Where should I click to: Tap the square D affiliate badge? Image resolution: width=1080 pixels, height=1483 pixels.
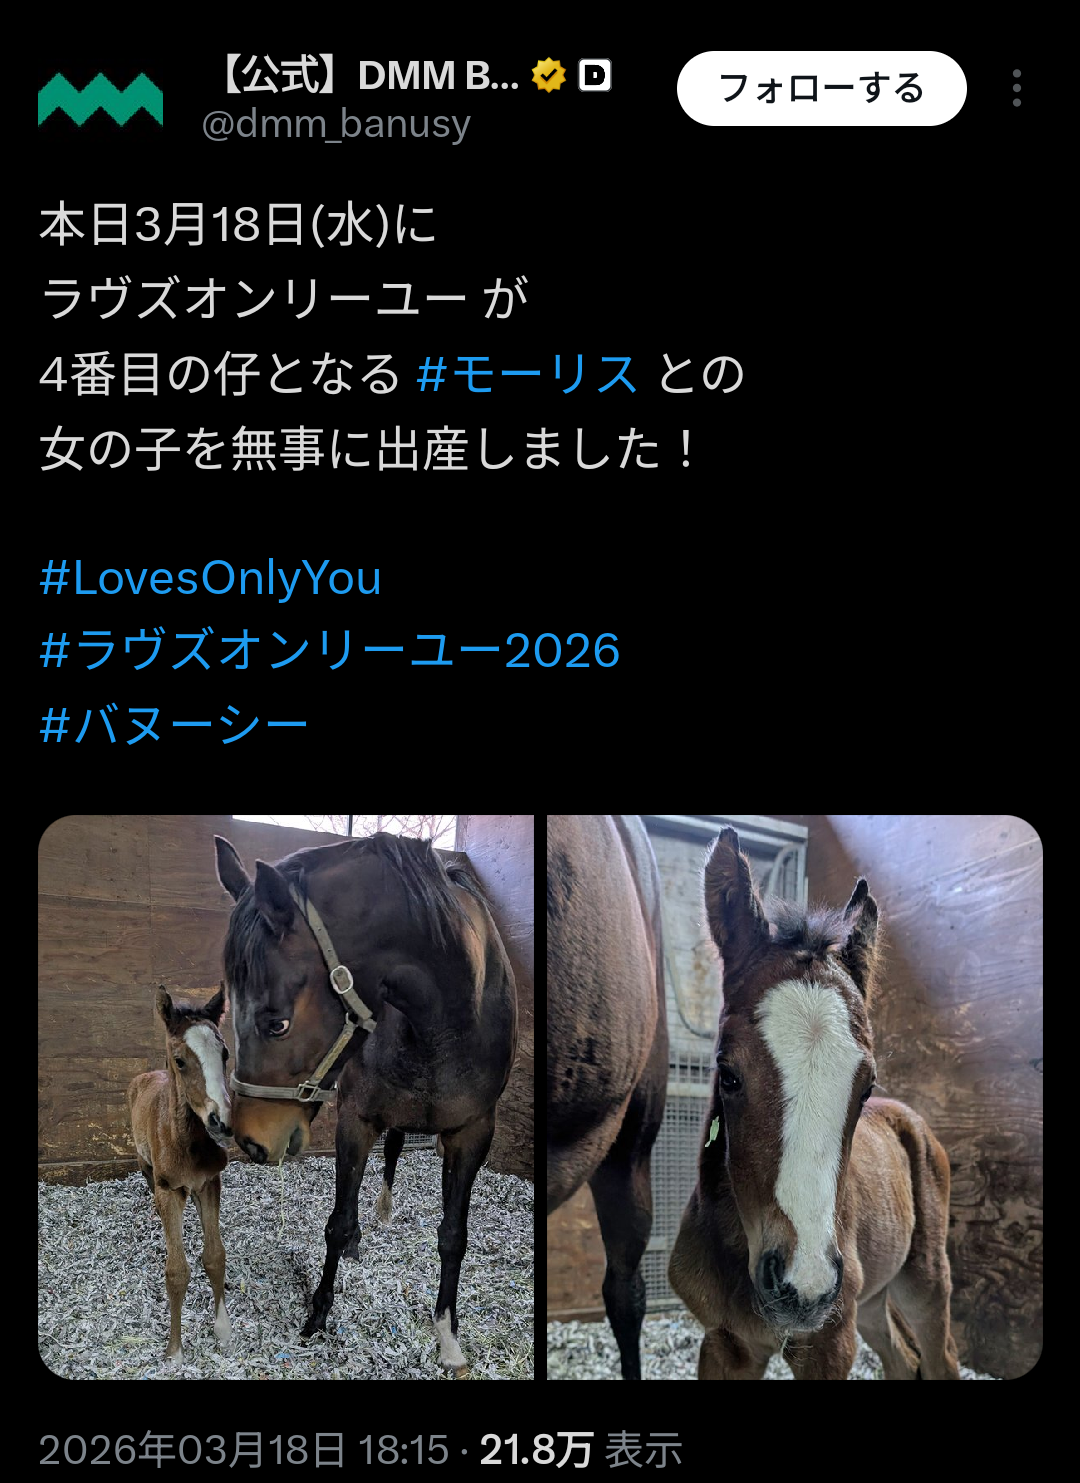(x=595, y=75)
